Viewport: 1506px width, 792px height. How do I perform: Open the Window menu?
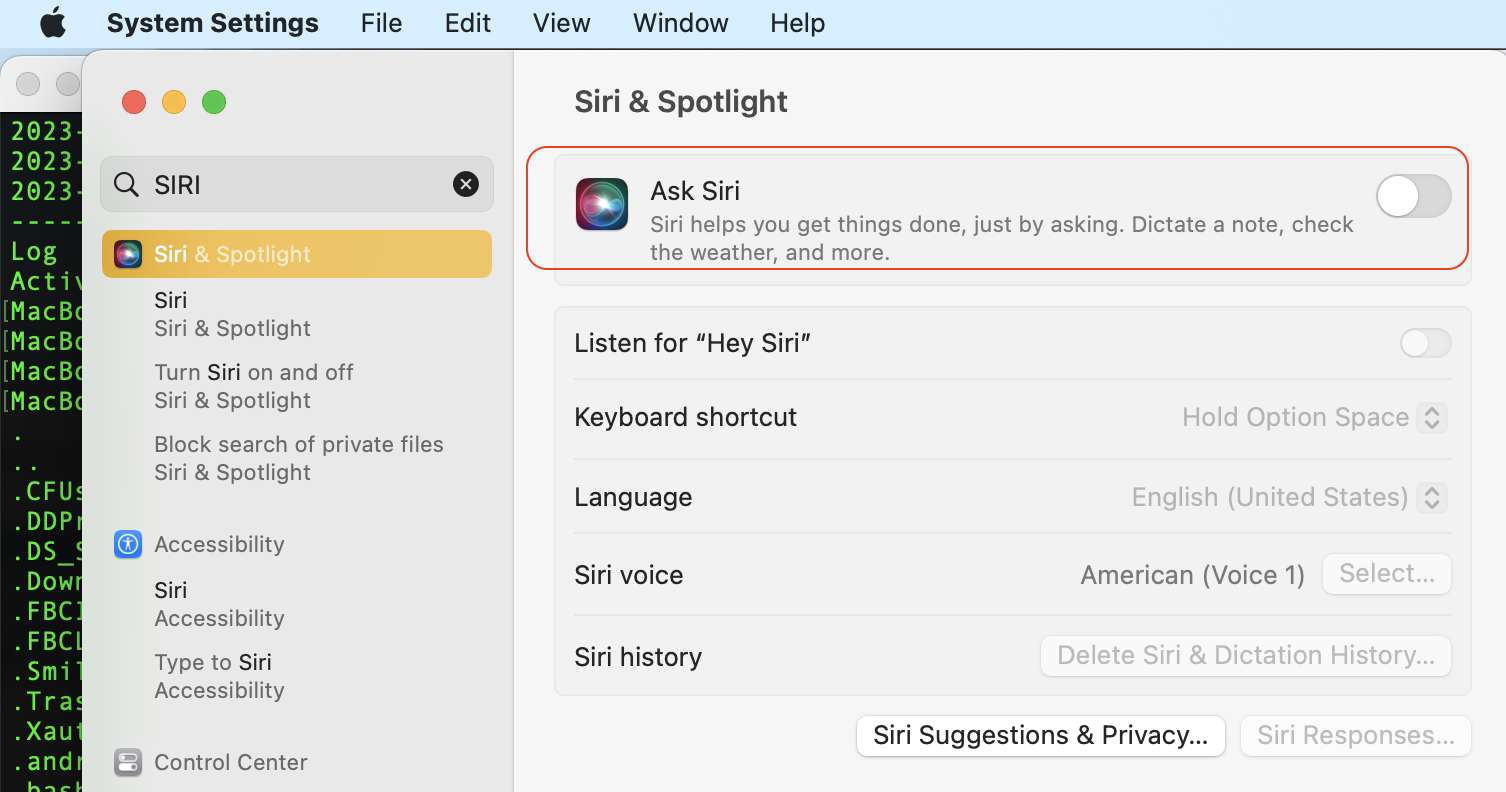coord(681,23)
